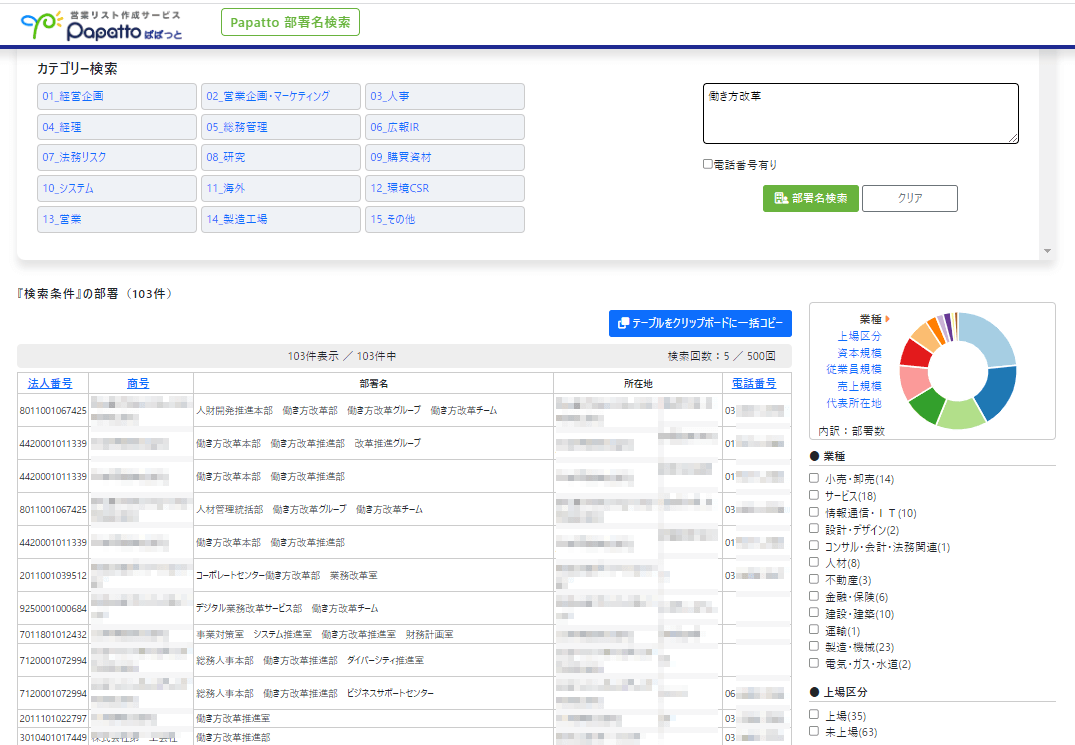
Task: Check the 未上場(63) filter
Action: 814,731
